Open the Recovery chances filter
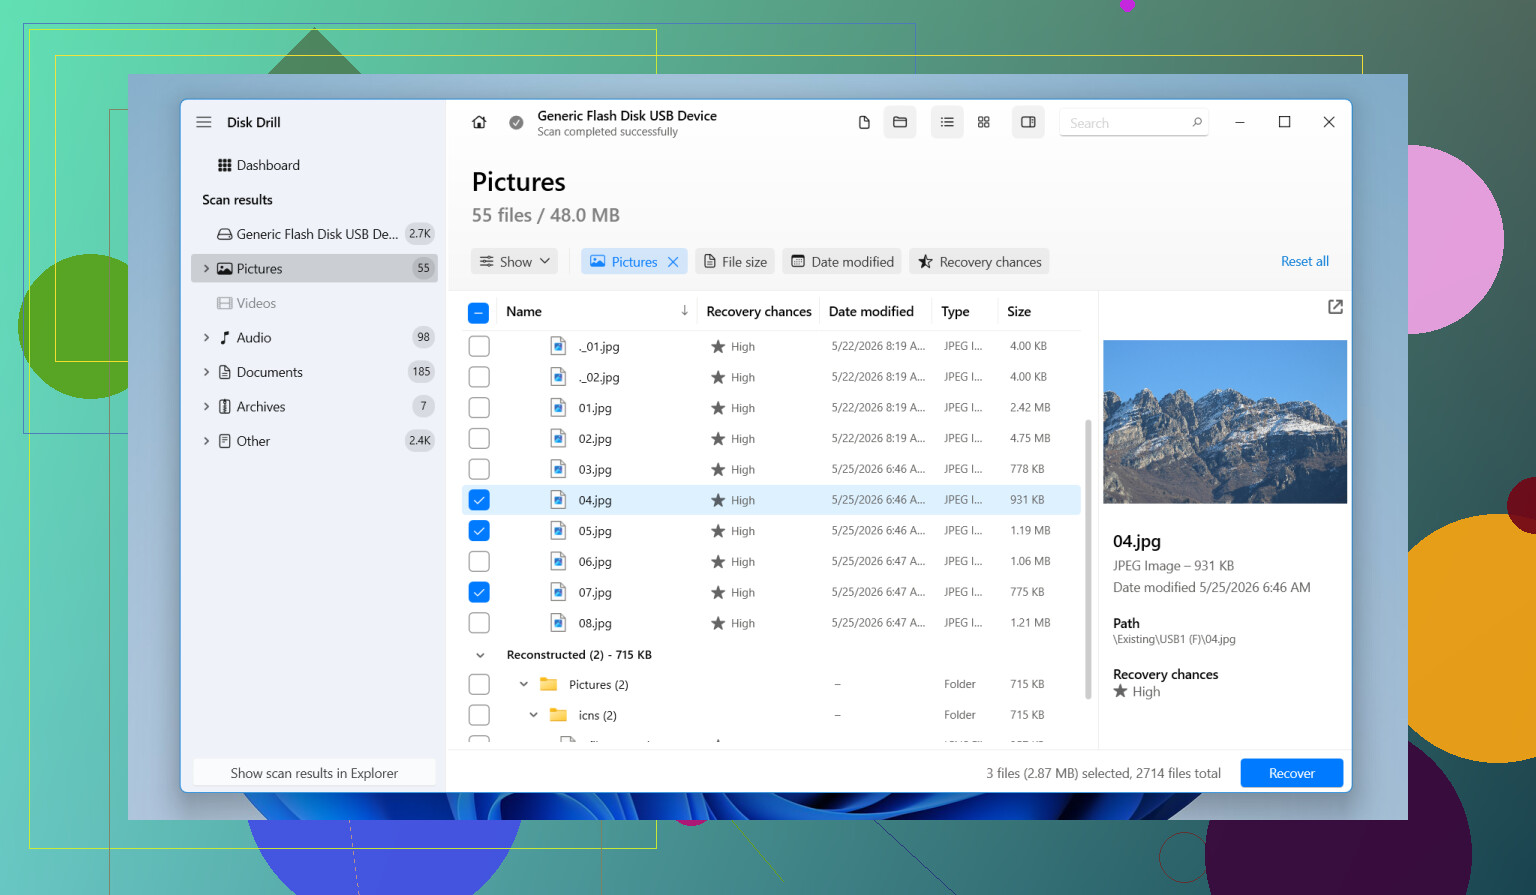Image resolution: width=1536 pixels, height=895 pixels. [x=979, y=262]
